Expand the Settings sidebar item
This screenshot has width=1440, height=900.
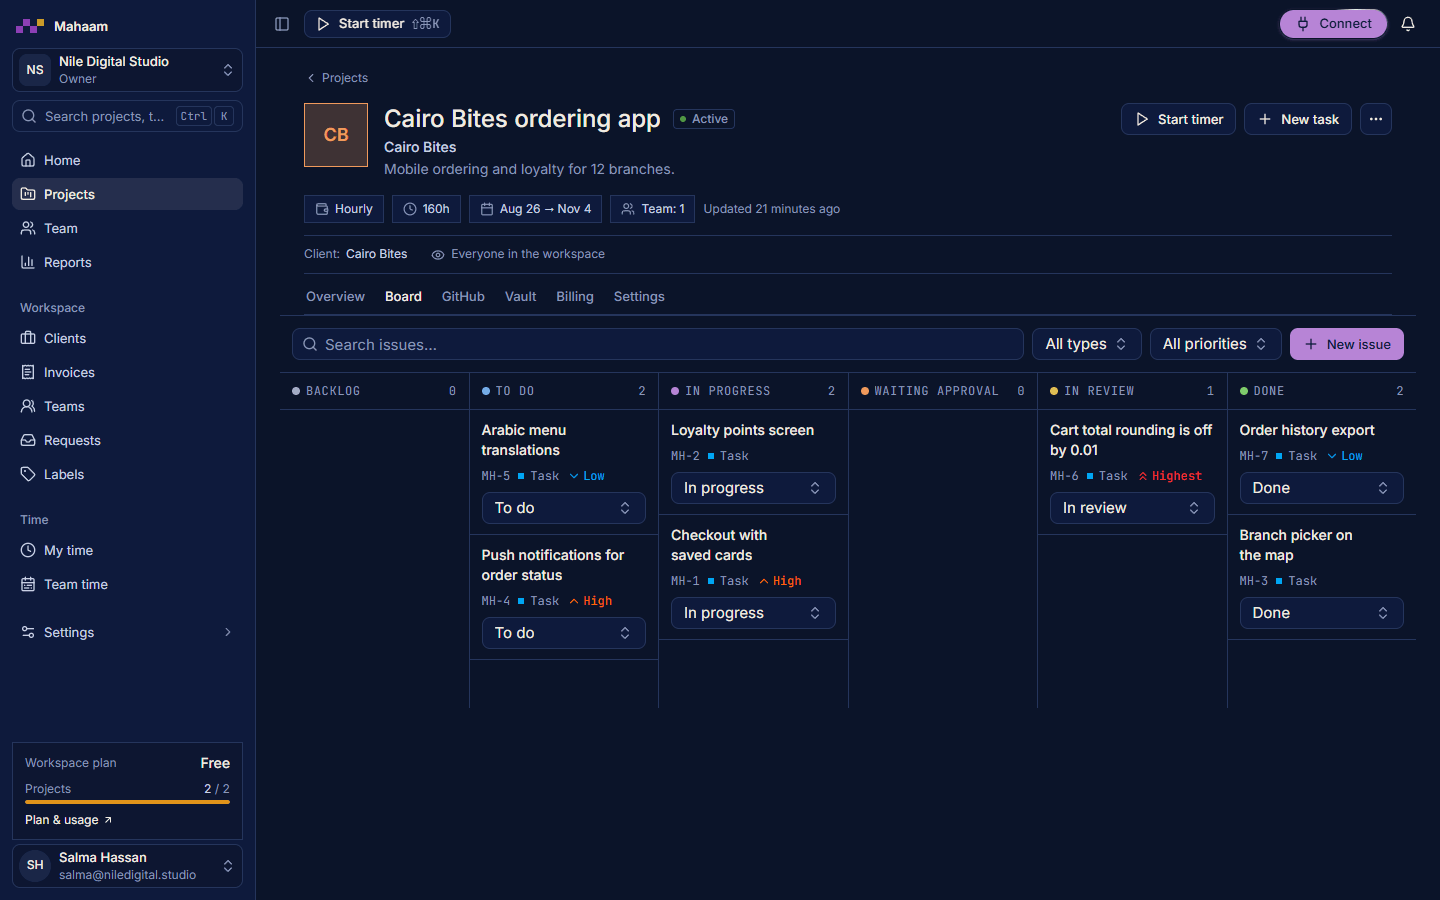(x=127, y=632)
